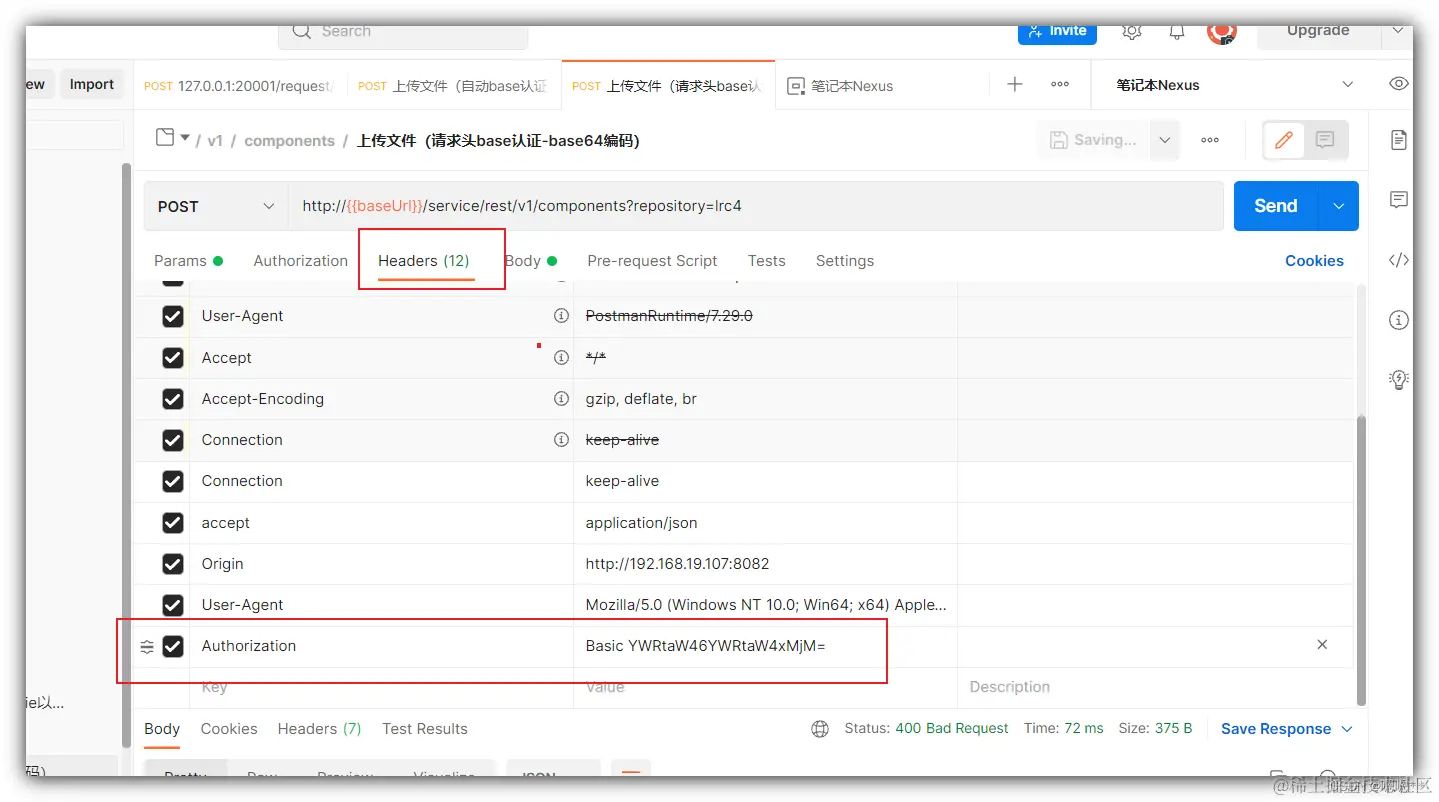Show info for auto User-Agent header
The image size is (1439, 802).
(561, 315)
